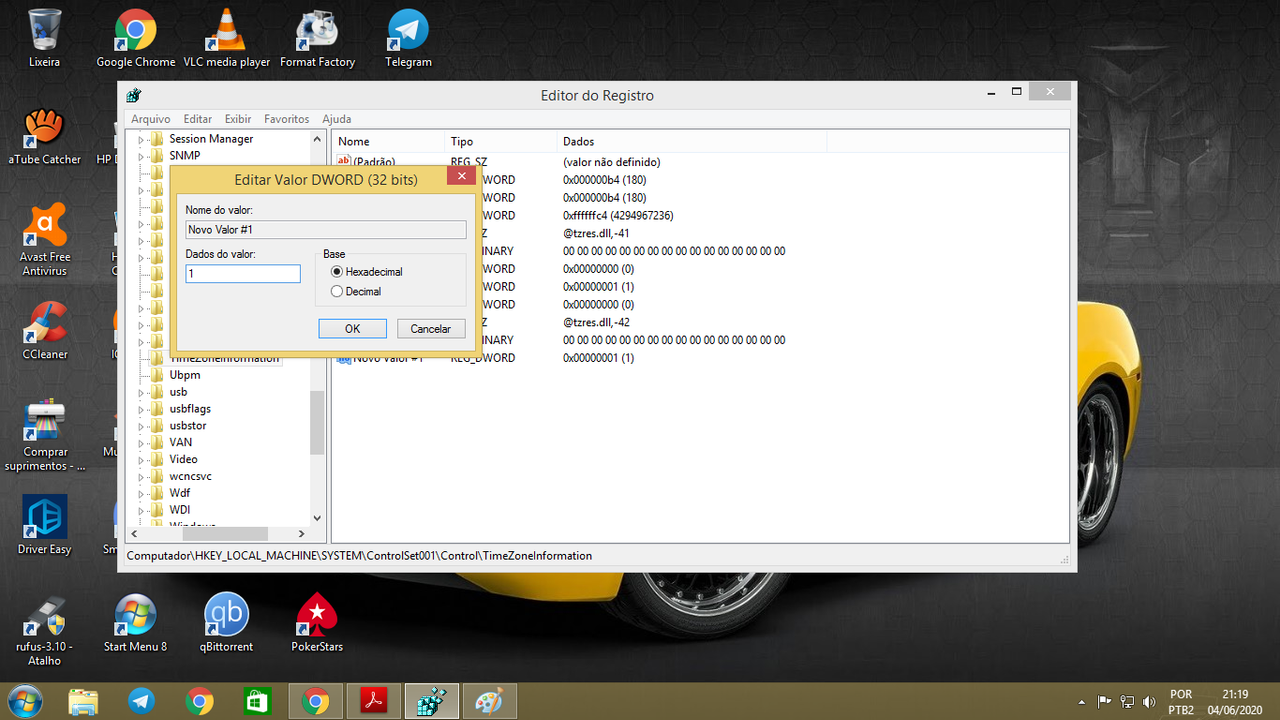Launch the PokerStars desktop shortcut
The image size is (1280, 720).
pyautogui.click(x=317, y=622)
